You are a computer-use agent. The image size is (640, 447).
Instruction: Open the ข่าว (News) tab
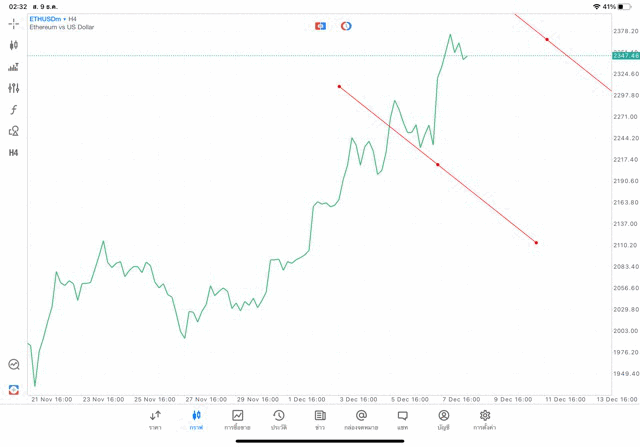pos(320,420)
